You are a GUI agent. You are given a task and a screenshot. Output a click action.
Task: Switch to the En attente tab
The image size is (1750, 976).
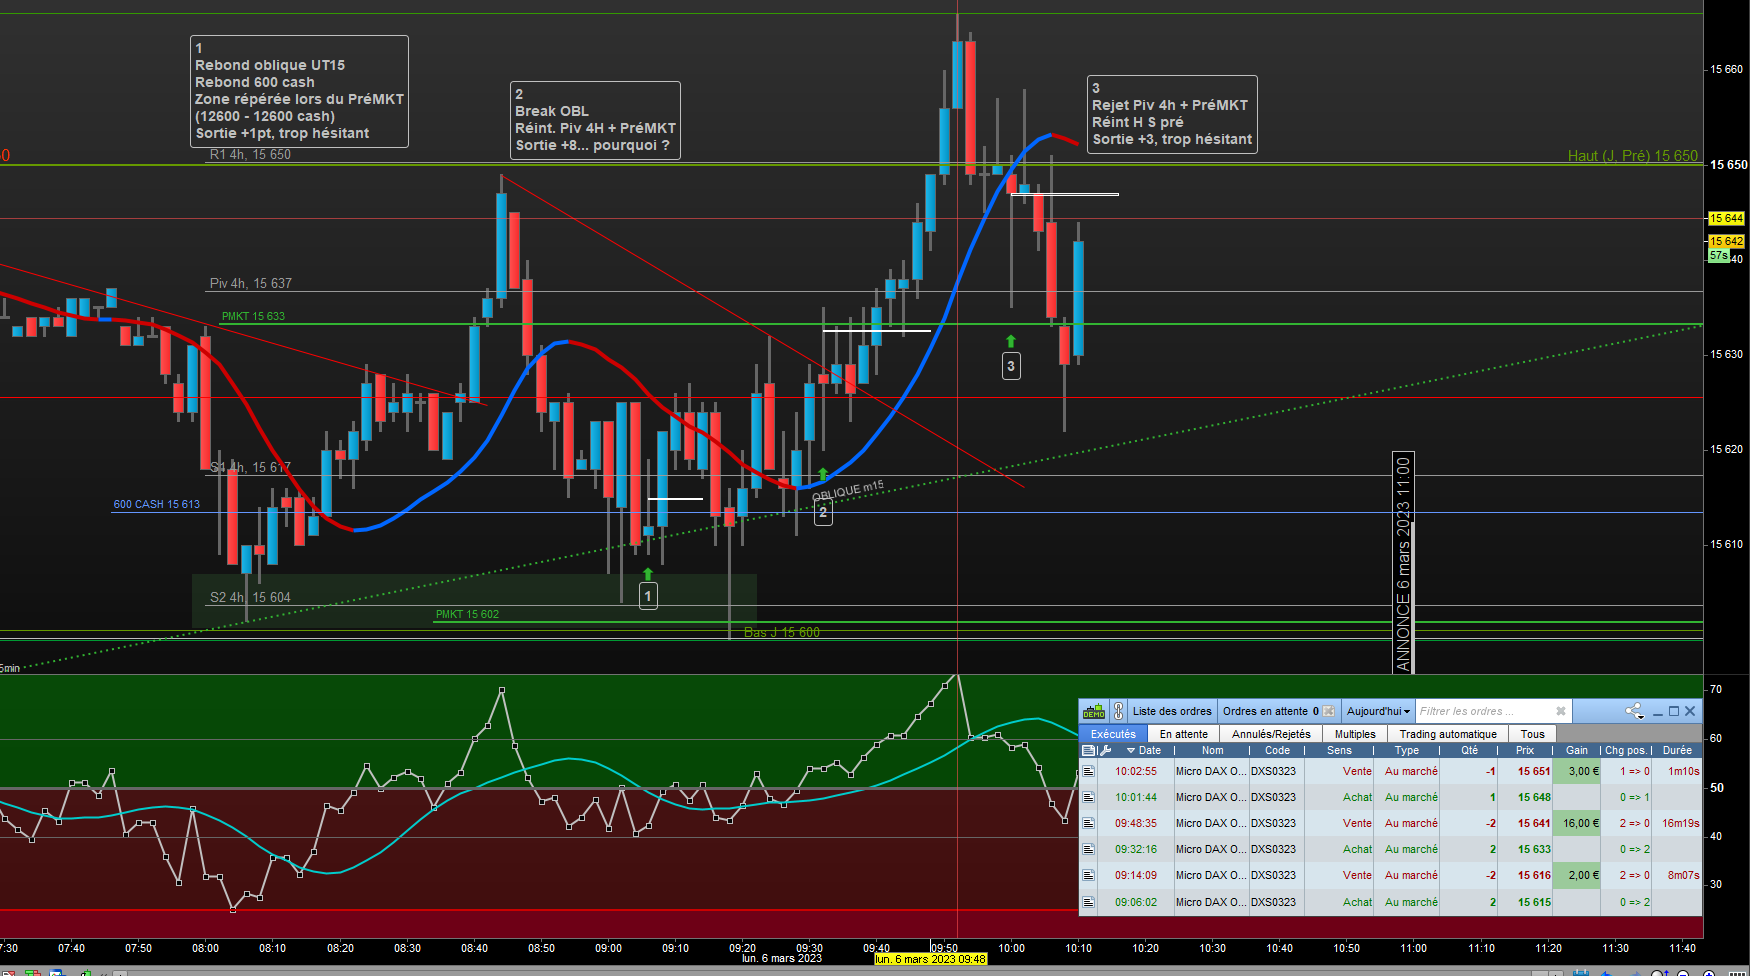[x=1183, y=734]
